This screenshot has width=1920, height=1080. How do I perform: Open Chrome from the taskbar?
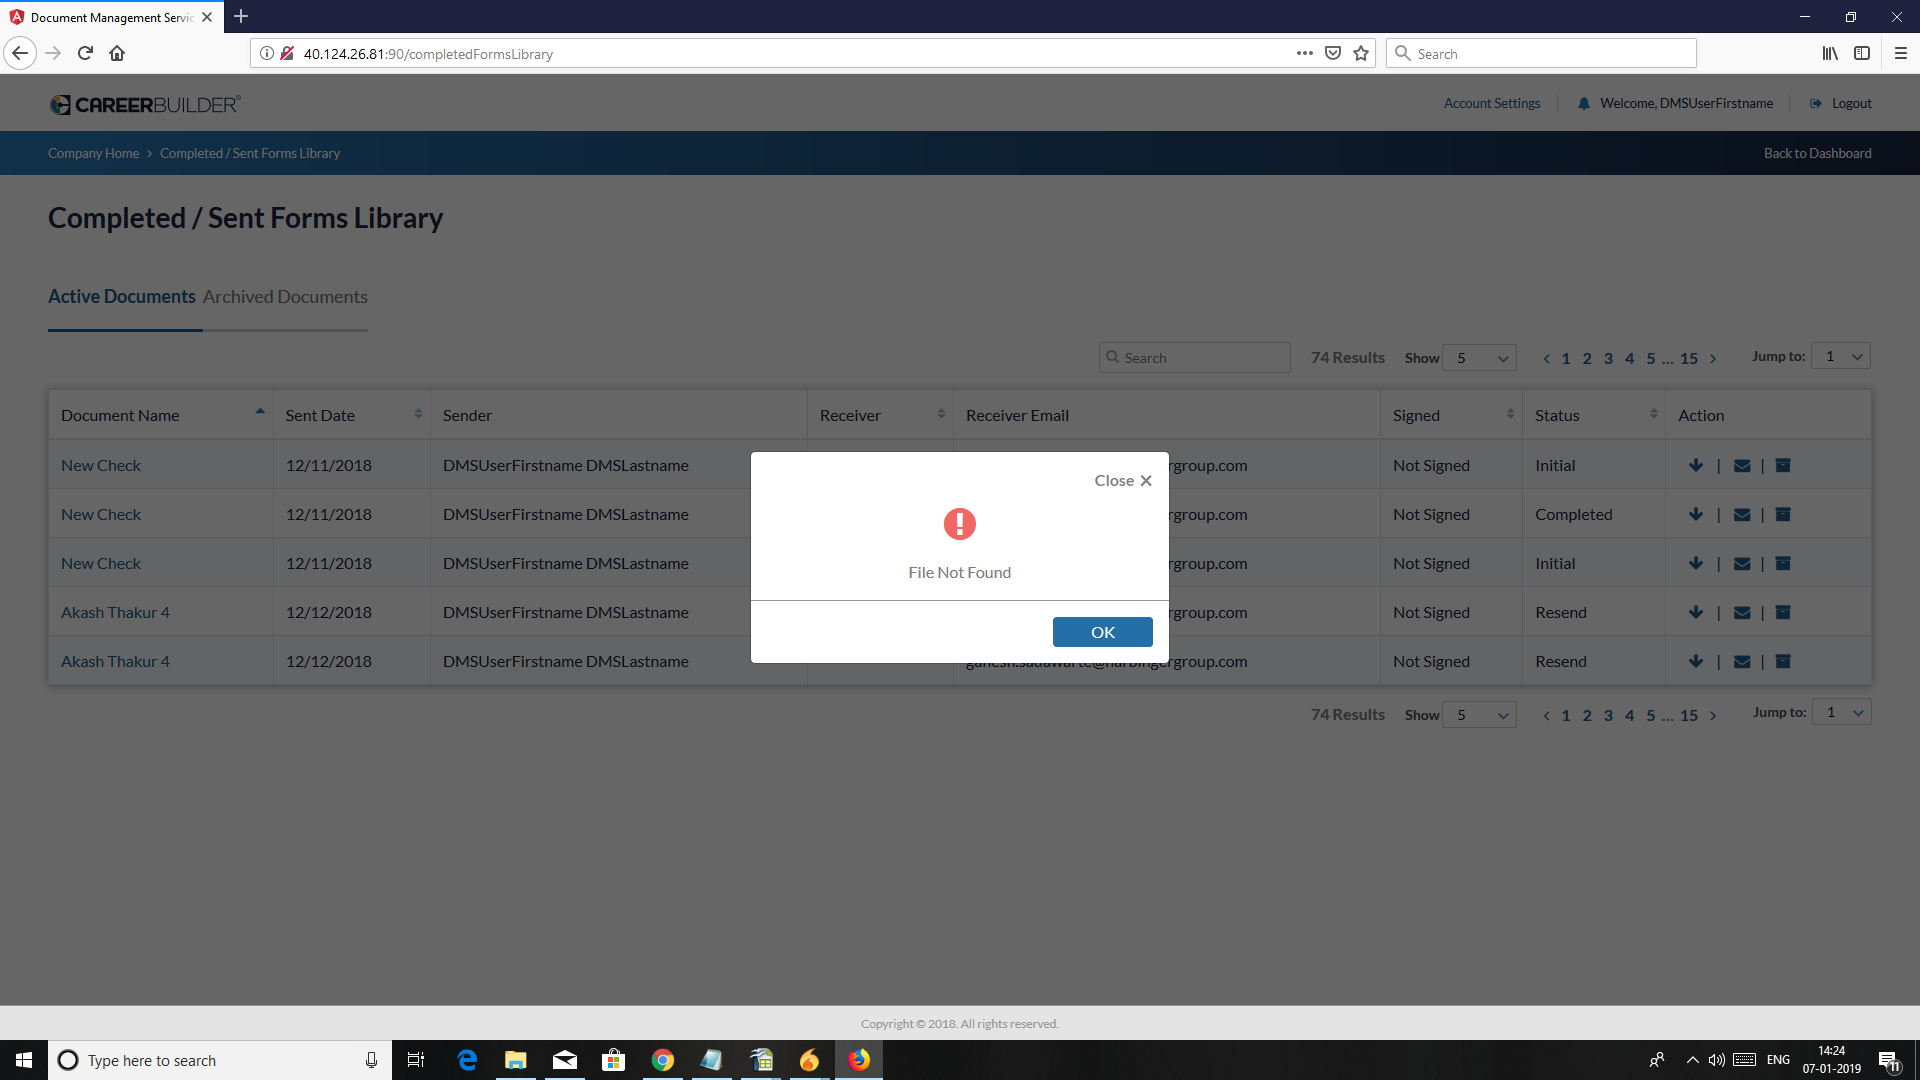click(x=663, y=1060)
